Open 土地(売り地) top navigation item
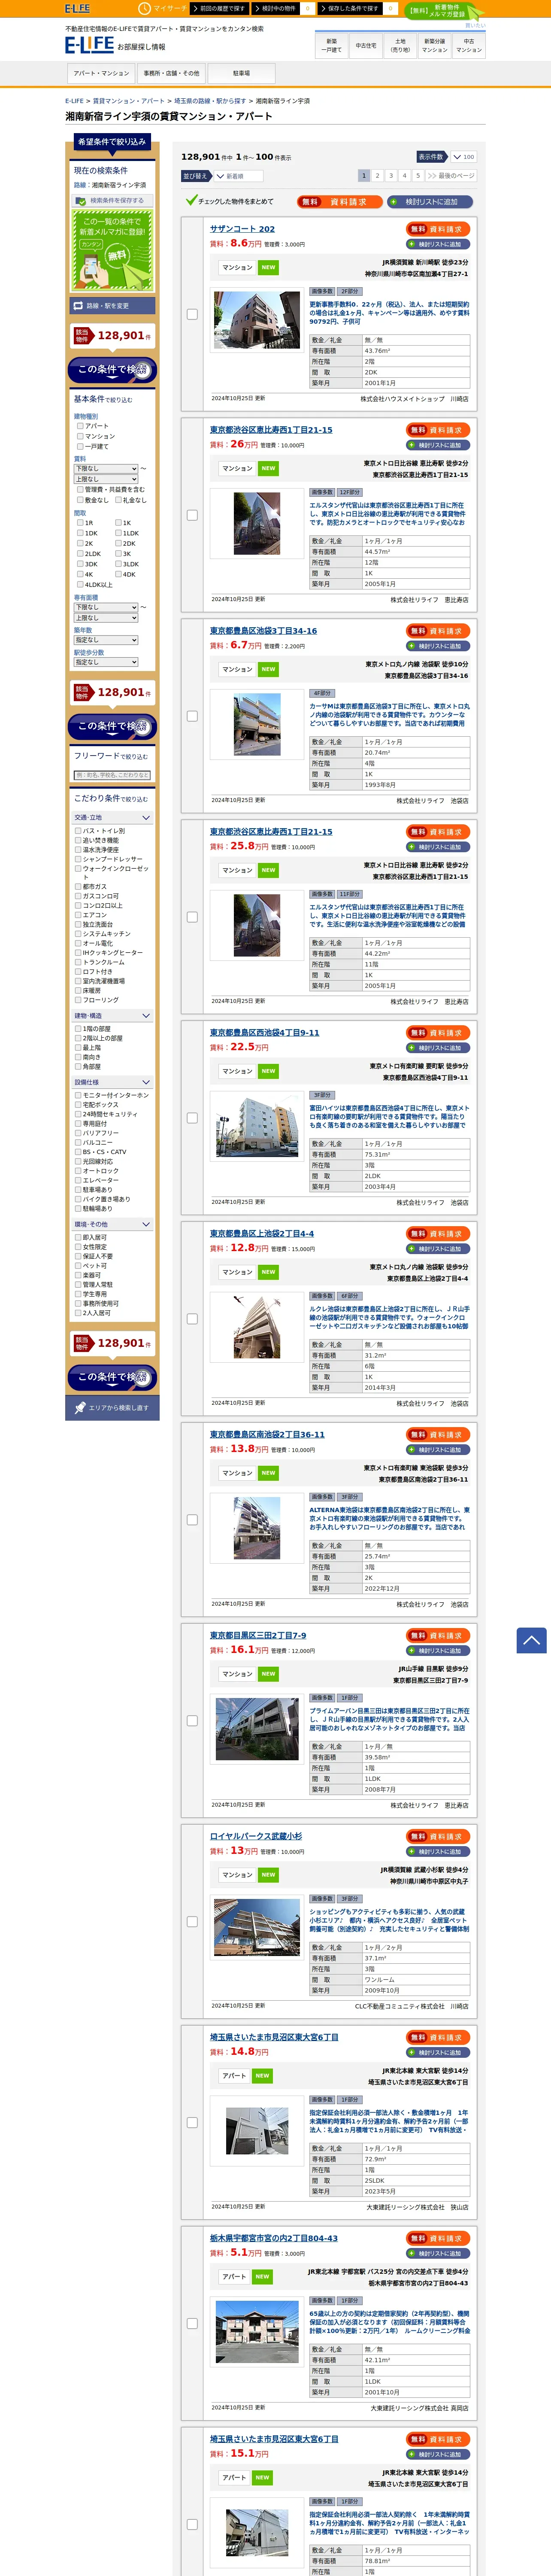The image size is (551, 2576). pyautogui.click(x=400, y=45)
